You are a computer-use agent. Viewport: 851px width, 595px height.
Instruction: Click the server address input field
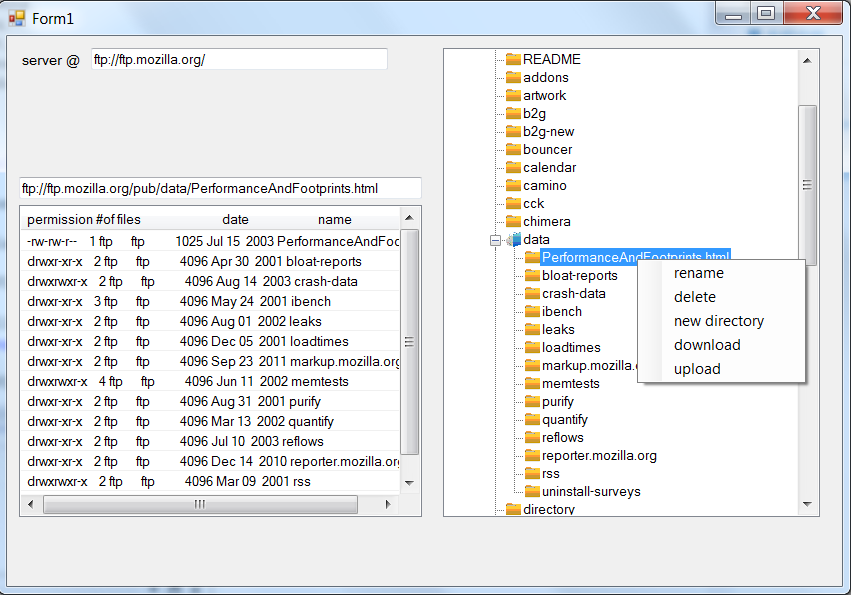click(x=239, y=59)
